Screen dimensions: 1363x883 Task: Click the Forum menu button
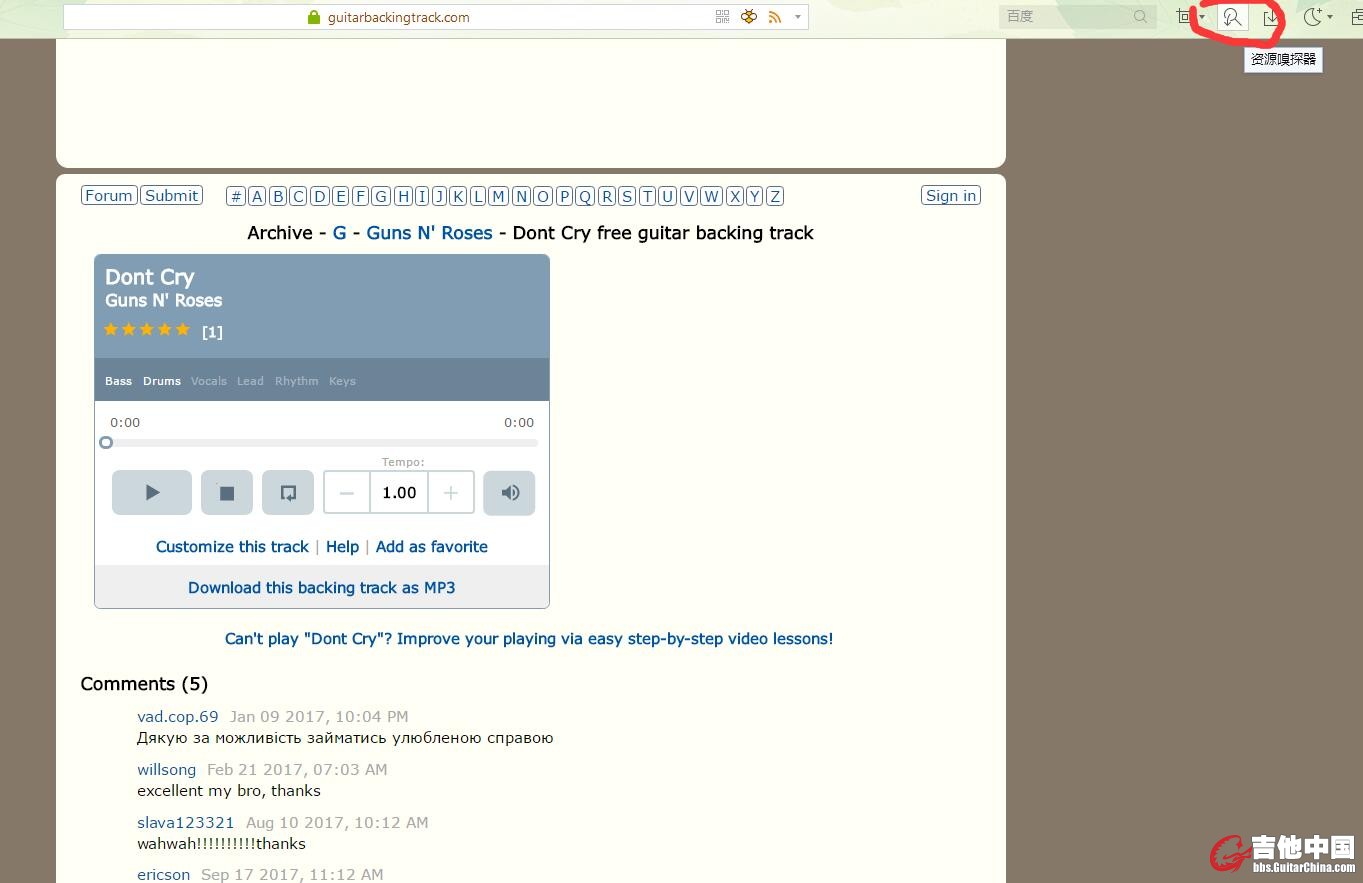point(109,196)
